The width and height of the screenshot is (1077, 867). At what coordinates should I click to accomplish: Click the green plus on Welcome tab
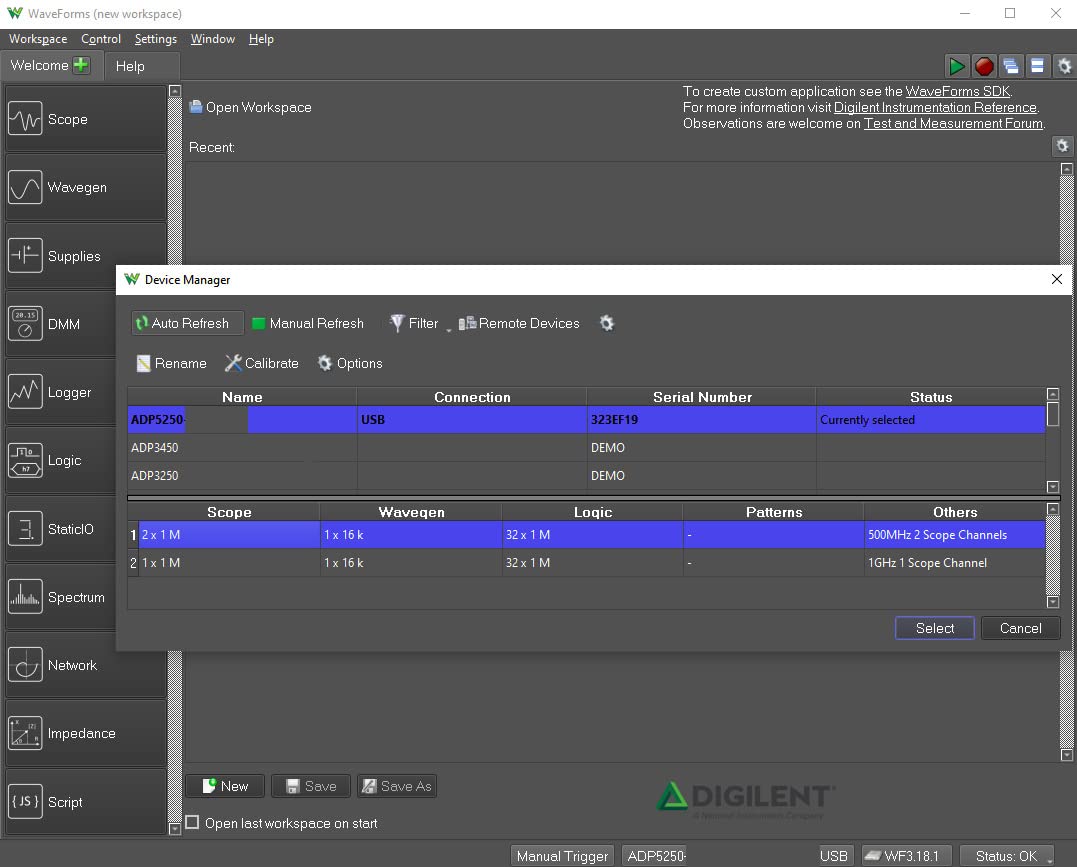point(81,65)
